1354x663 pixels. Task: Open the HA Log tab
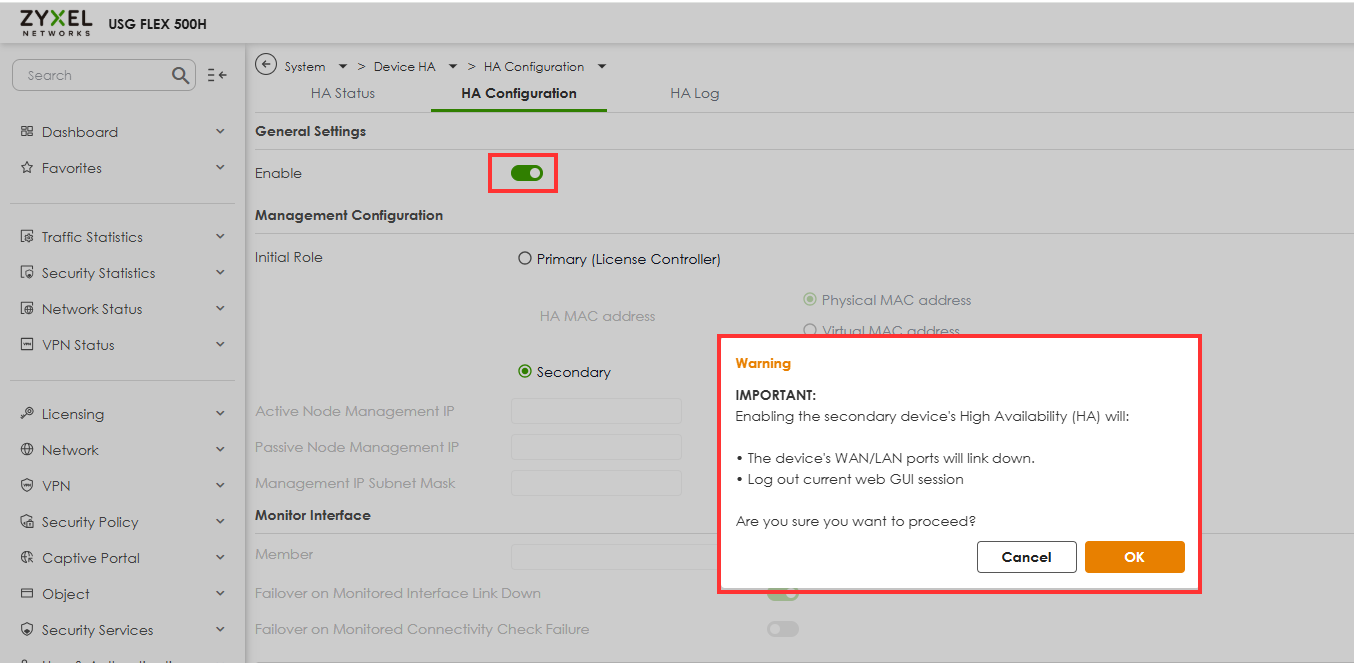(x=694, y=93)
